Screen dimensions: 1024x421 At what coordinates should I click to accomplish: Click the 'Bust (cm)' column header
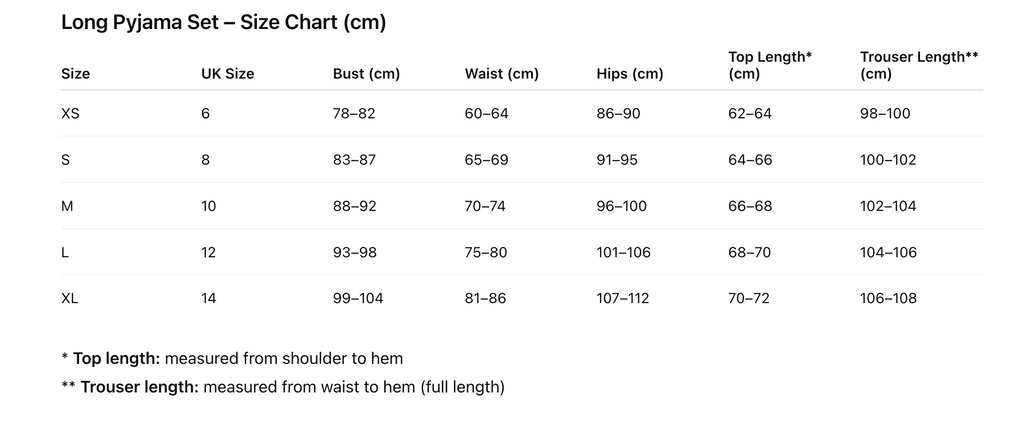pyautogui.click(x=366, y=73)
